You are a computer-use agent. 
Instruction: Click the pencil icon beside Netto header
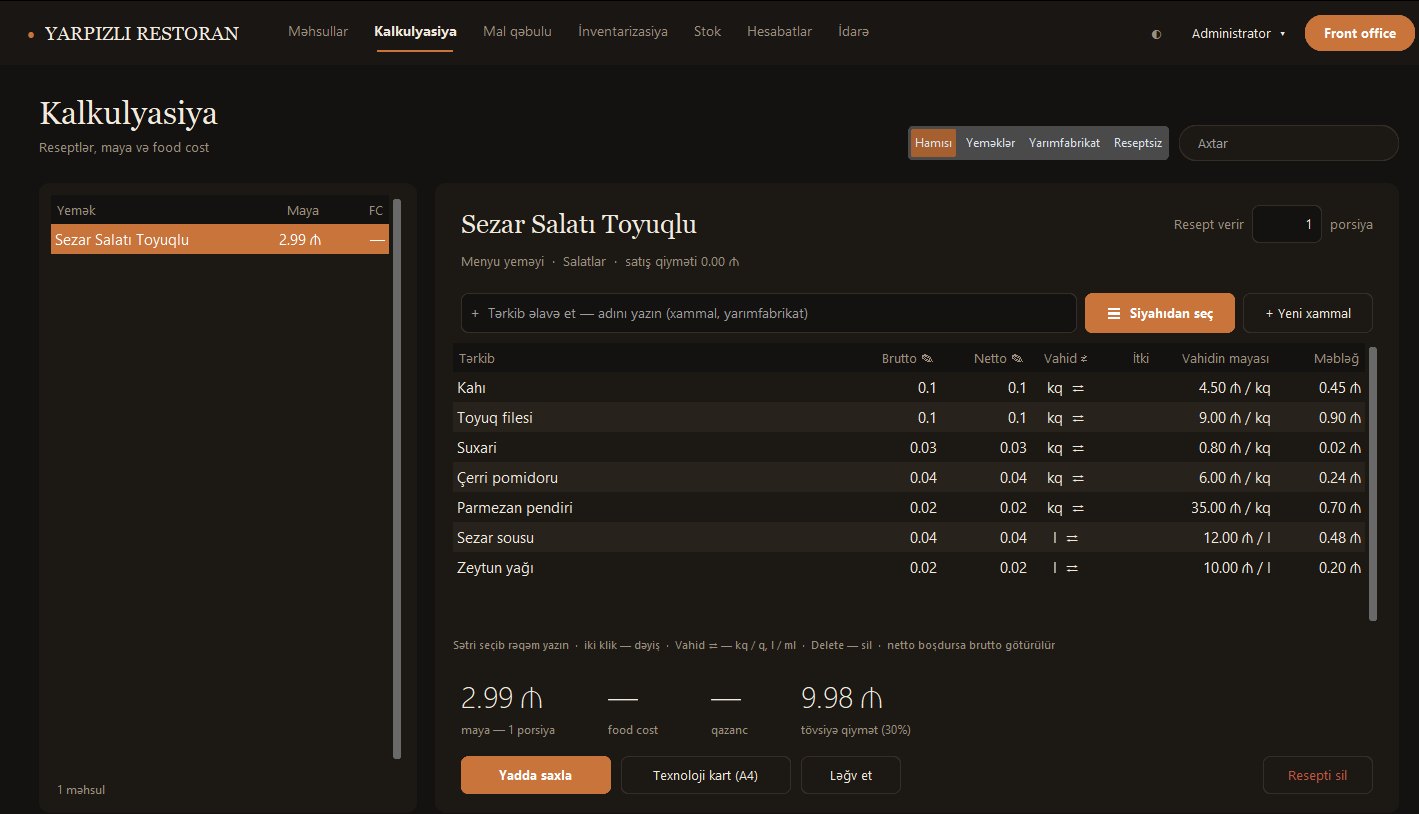tap(1017, 358)
